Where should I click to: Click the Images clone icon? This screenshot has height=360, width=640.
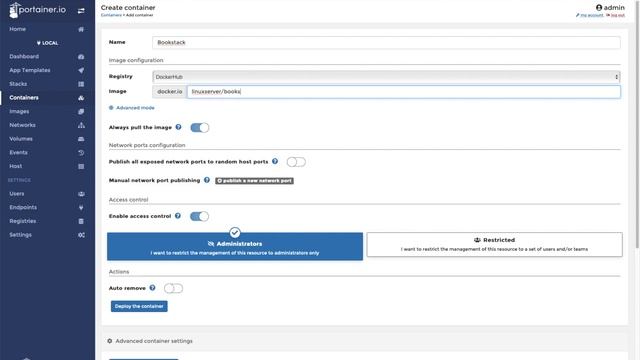click(81, 111)
